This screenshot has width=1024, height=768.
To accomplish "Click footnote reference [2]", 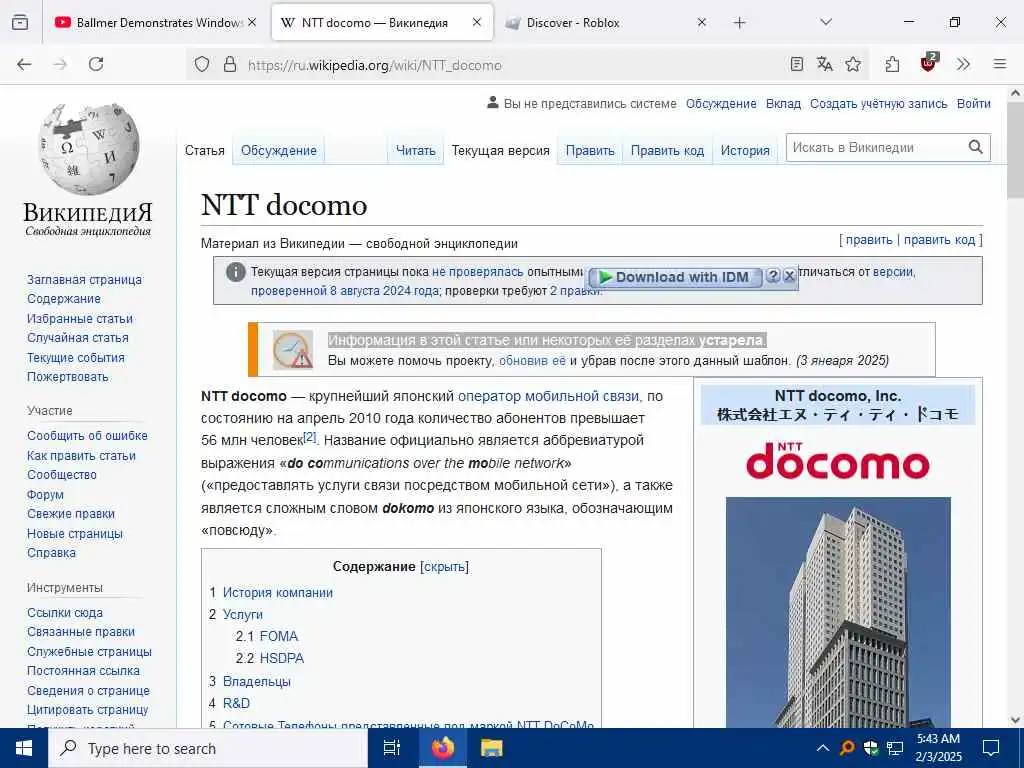I will (x=310, y=436).
